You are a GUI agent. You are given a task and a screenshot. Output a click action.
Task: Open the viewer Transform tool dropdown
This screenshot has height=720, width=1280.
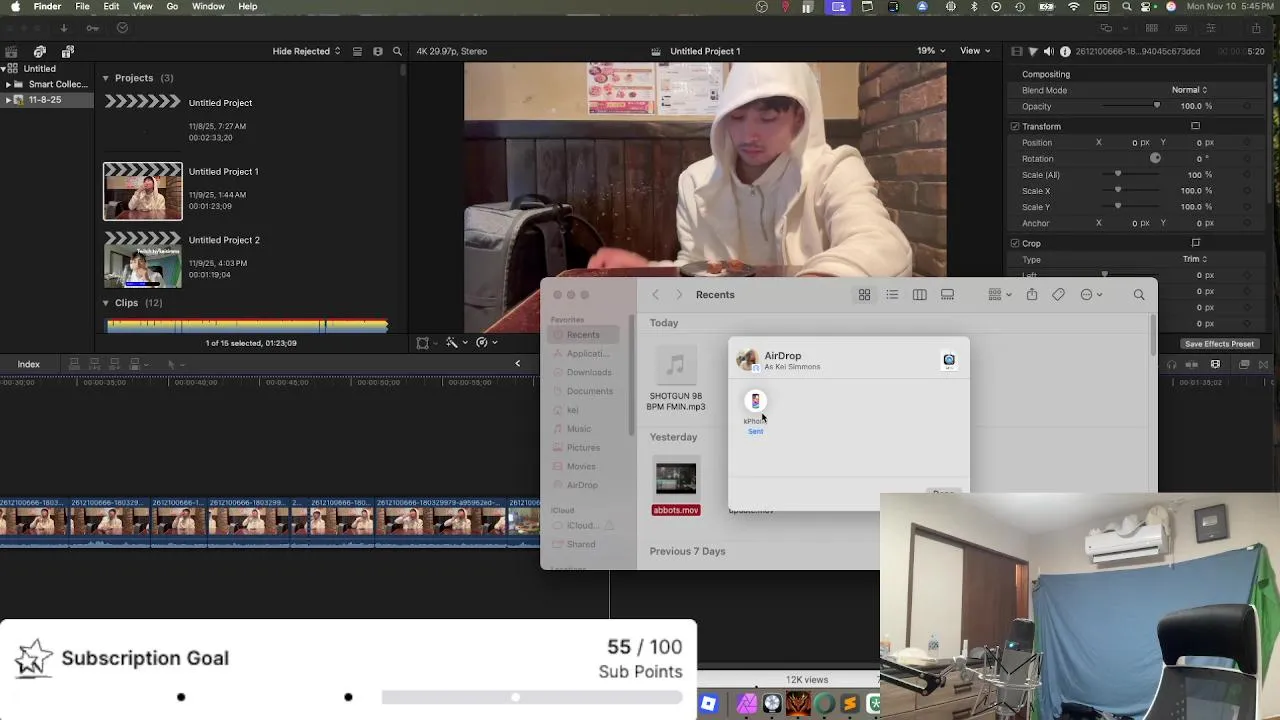pos(427,343)
